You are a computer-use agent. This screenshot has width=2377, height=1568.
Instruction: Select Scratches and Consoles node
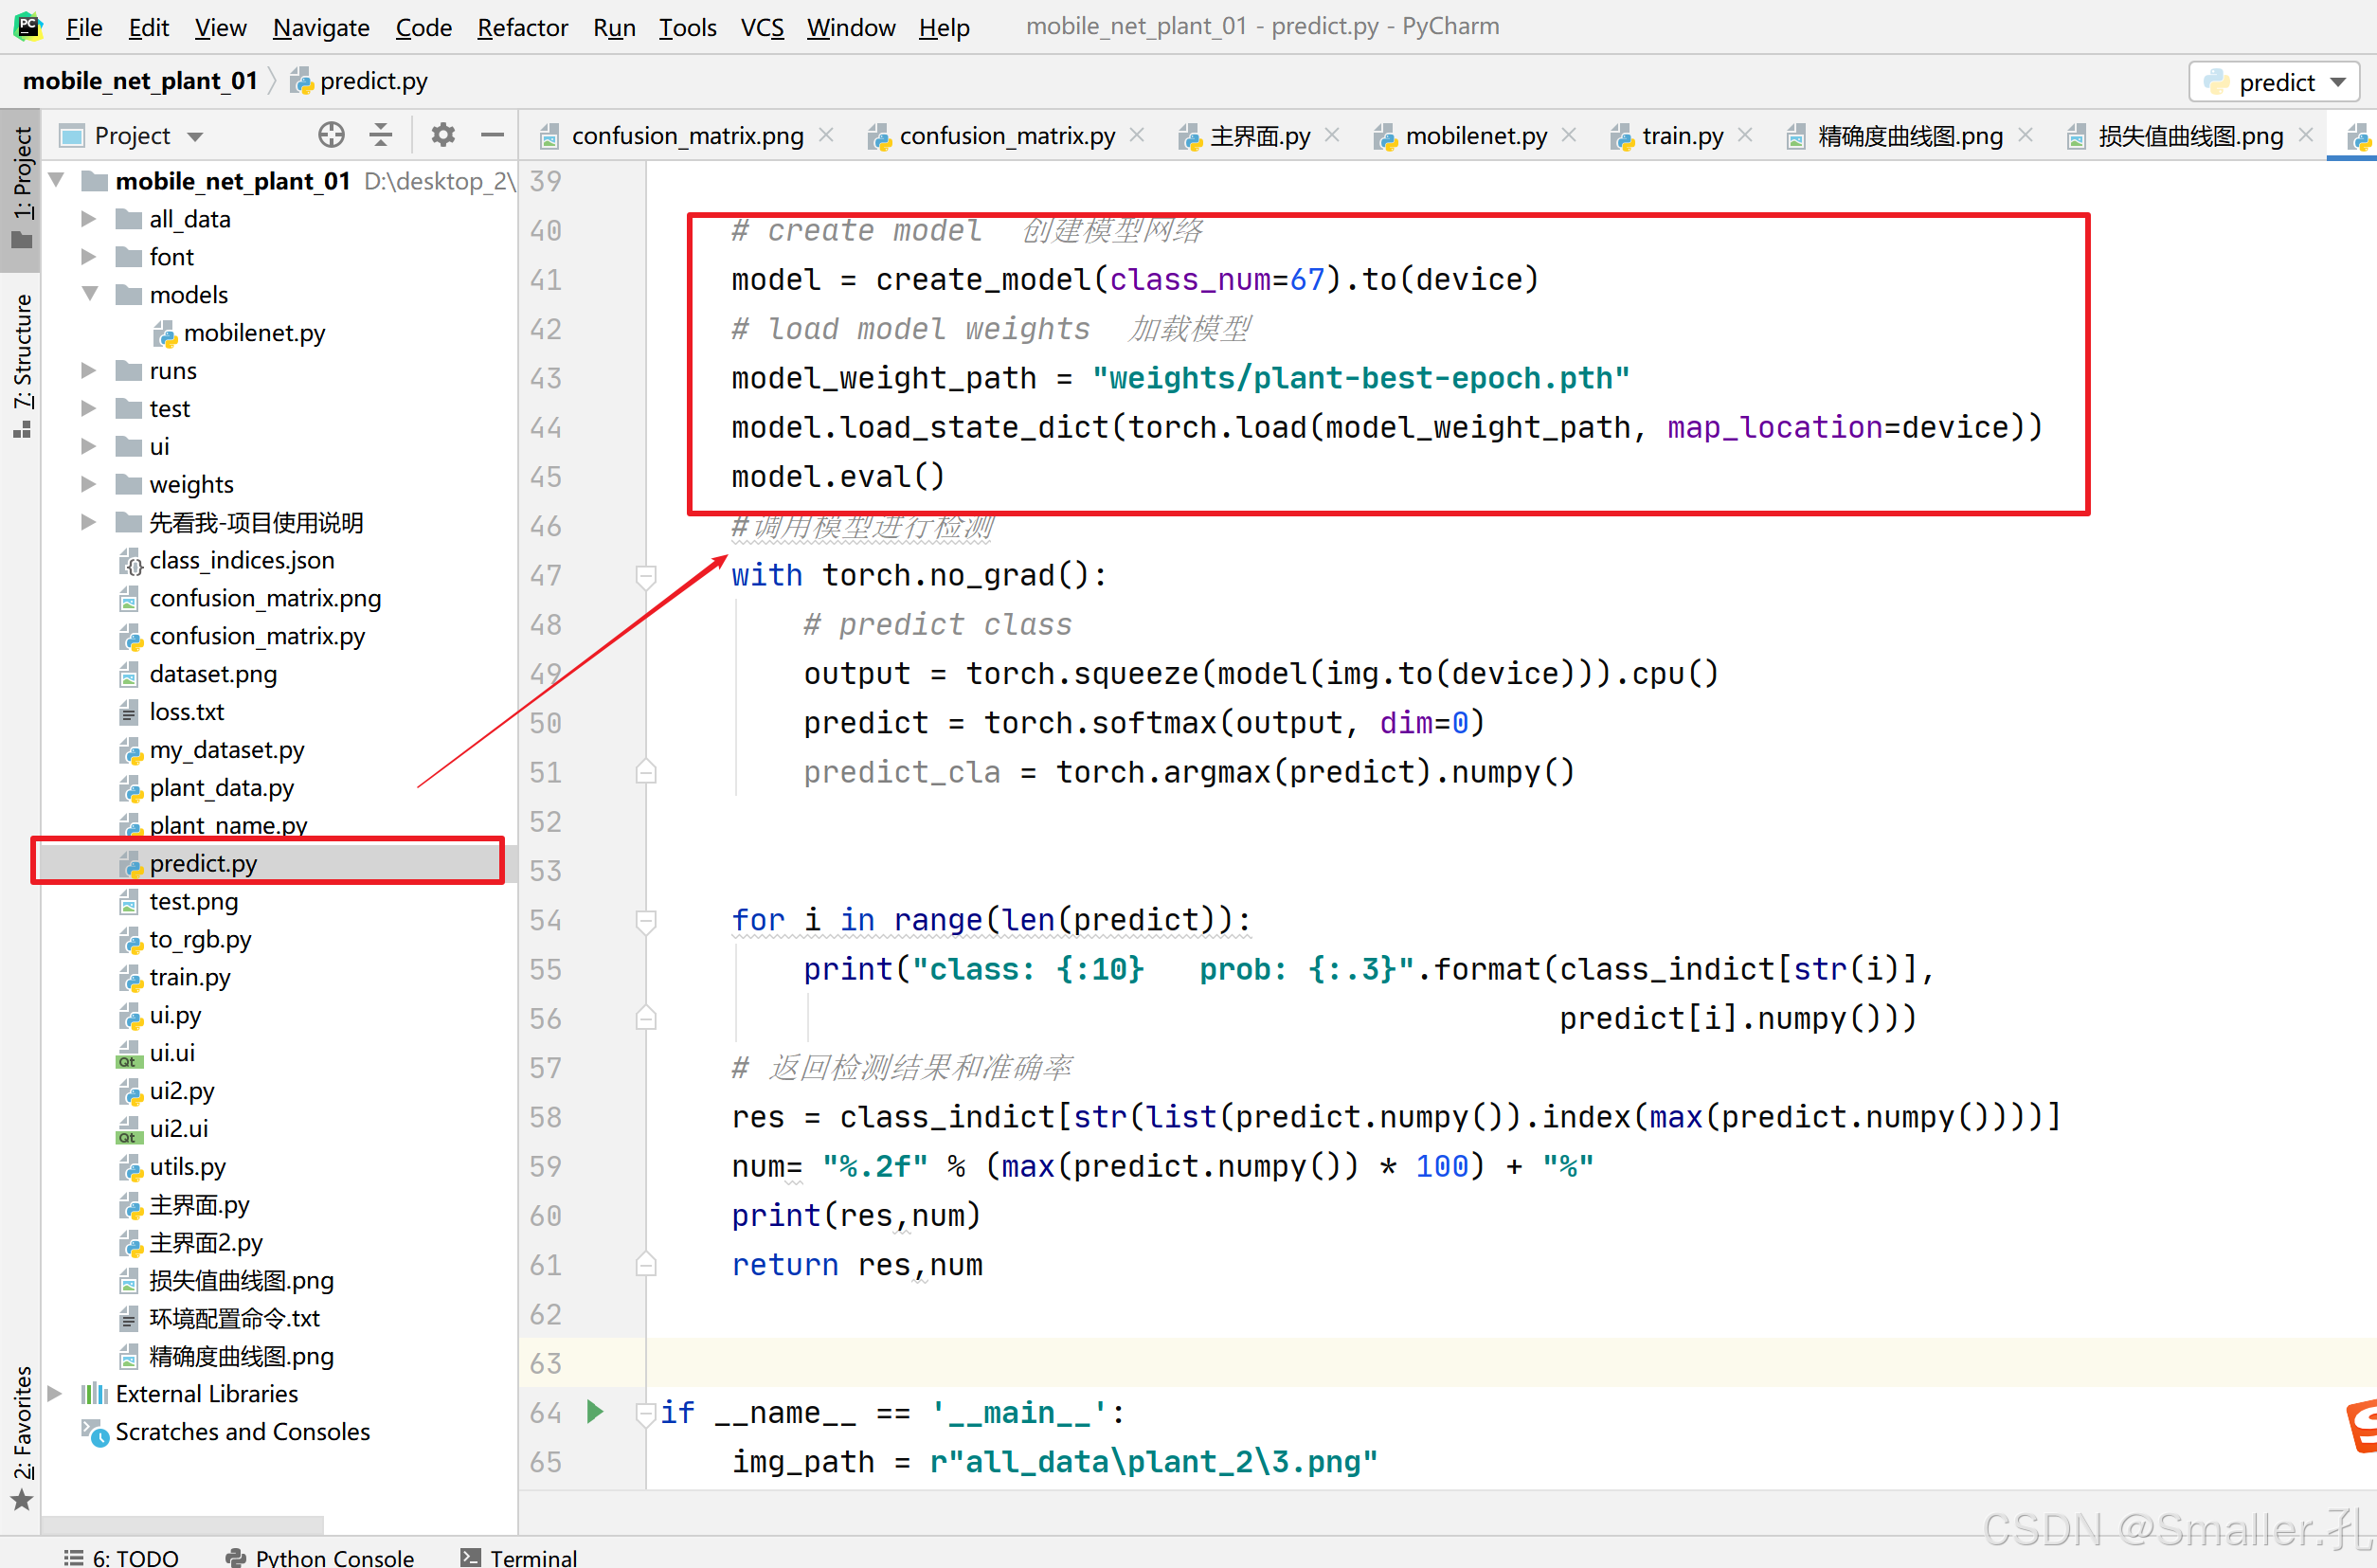coord(242,1431)
